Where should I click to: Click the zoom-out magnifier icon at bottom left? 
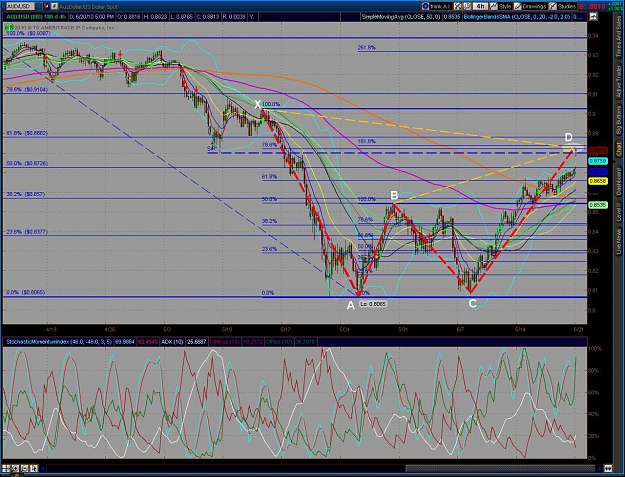(x=24, y=468)
